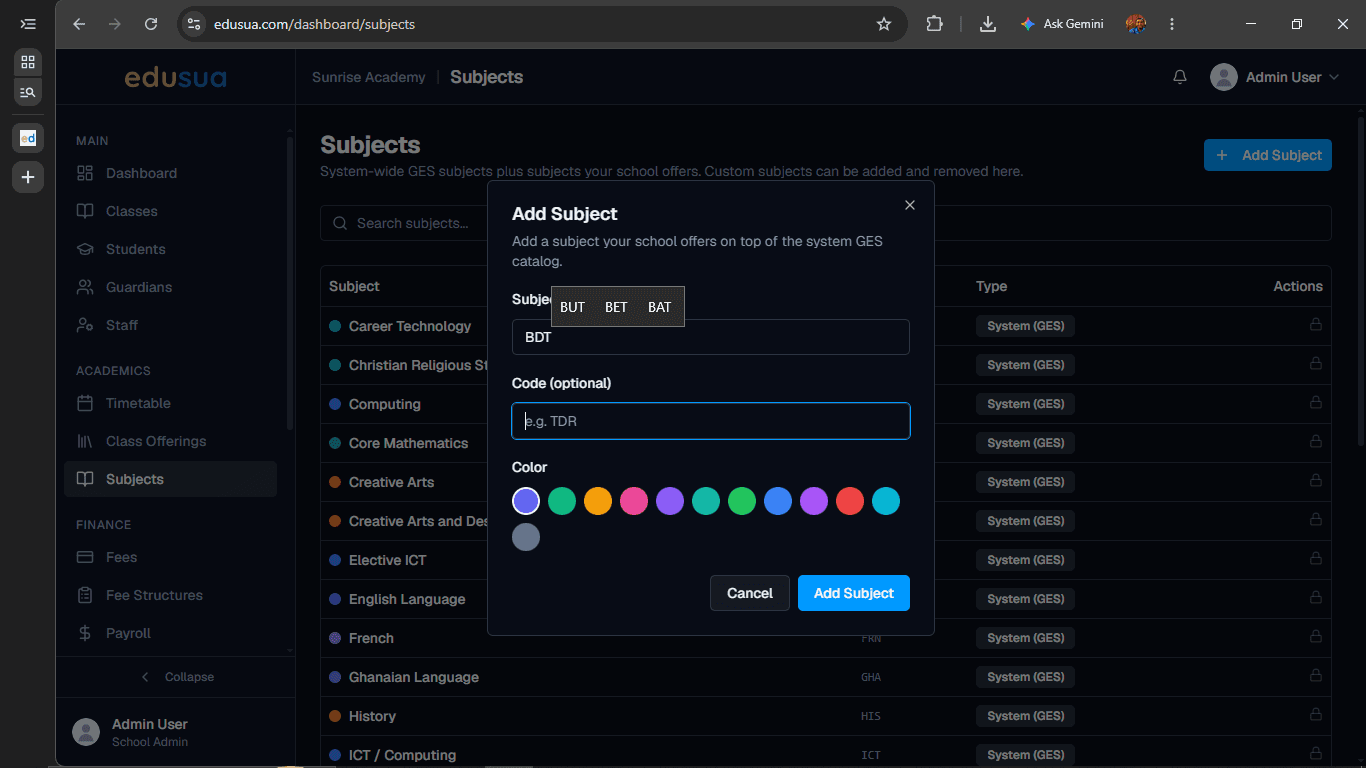The image size is (1366, 768).
Task: Choose the BUT autocomplete suggestion
Action: (572, 307)
